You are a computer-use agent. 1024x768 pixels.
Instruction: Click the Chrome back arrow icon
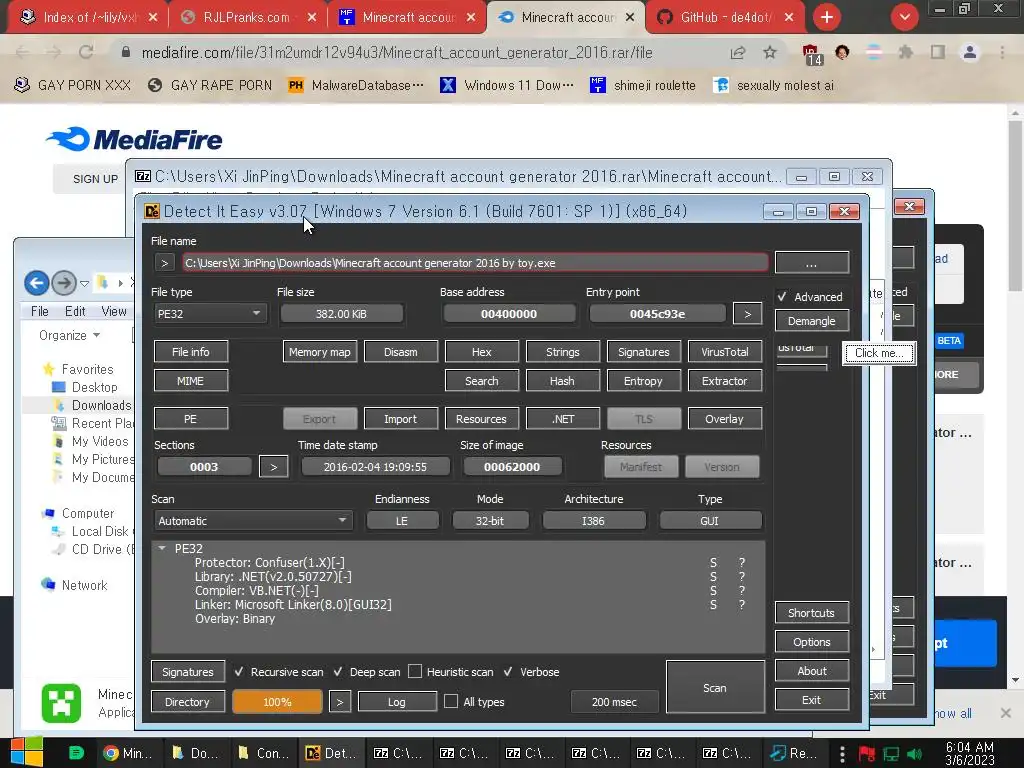tap(23, 52)
